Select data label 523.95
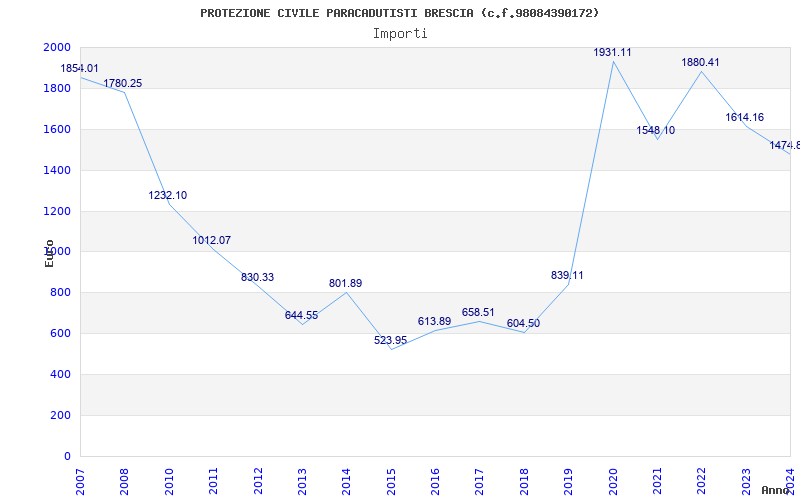Screen dimensions: 800x500 tap(390, 340)
